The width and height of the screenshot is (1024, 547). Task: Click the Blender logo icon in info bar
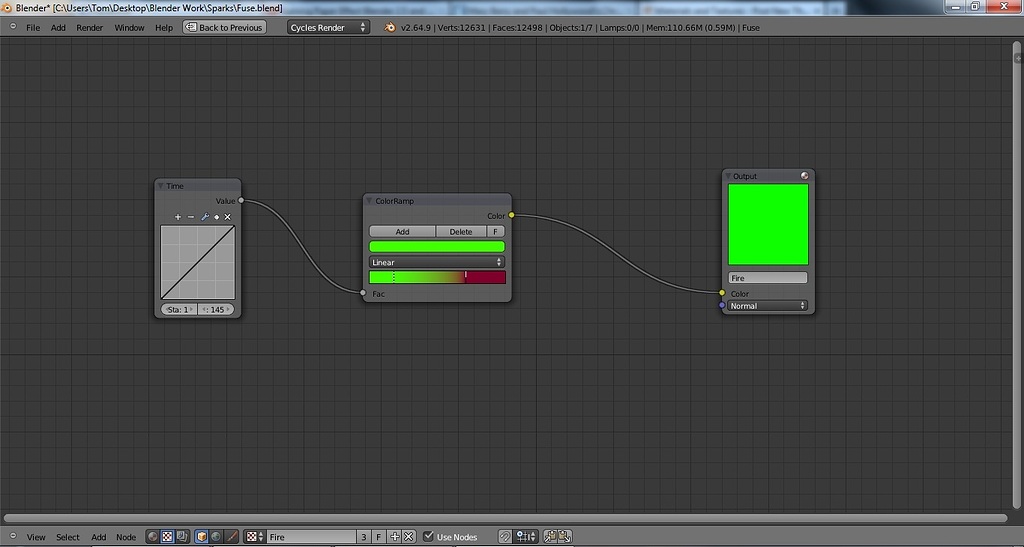[x=390, y=27]
